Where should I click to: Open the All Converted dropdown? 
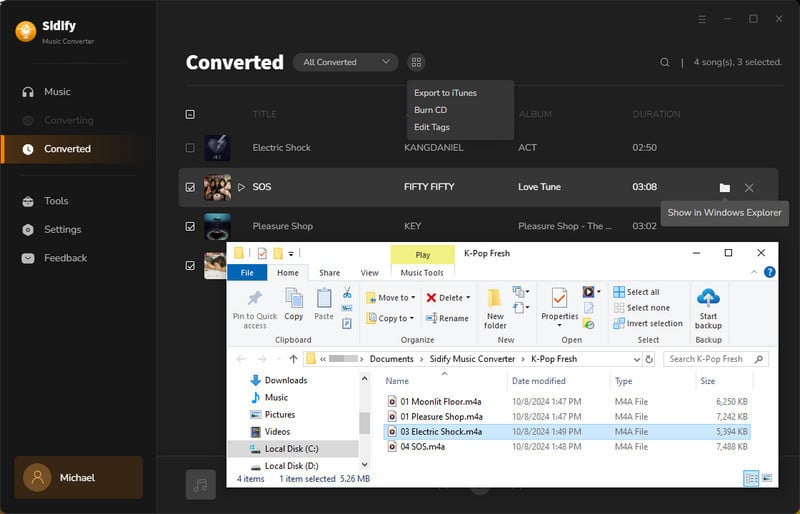tap(345, 62)
